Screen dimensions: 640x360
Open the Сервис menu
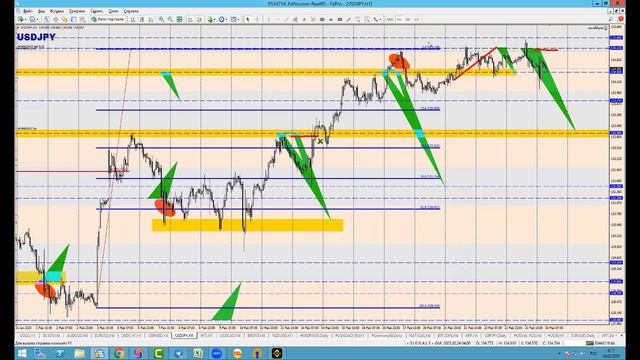tap(96, 11)
